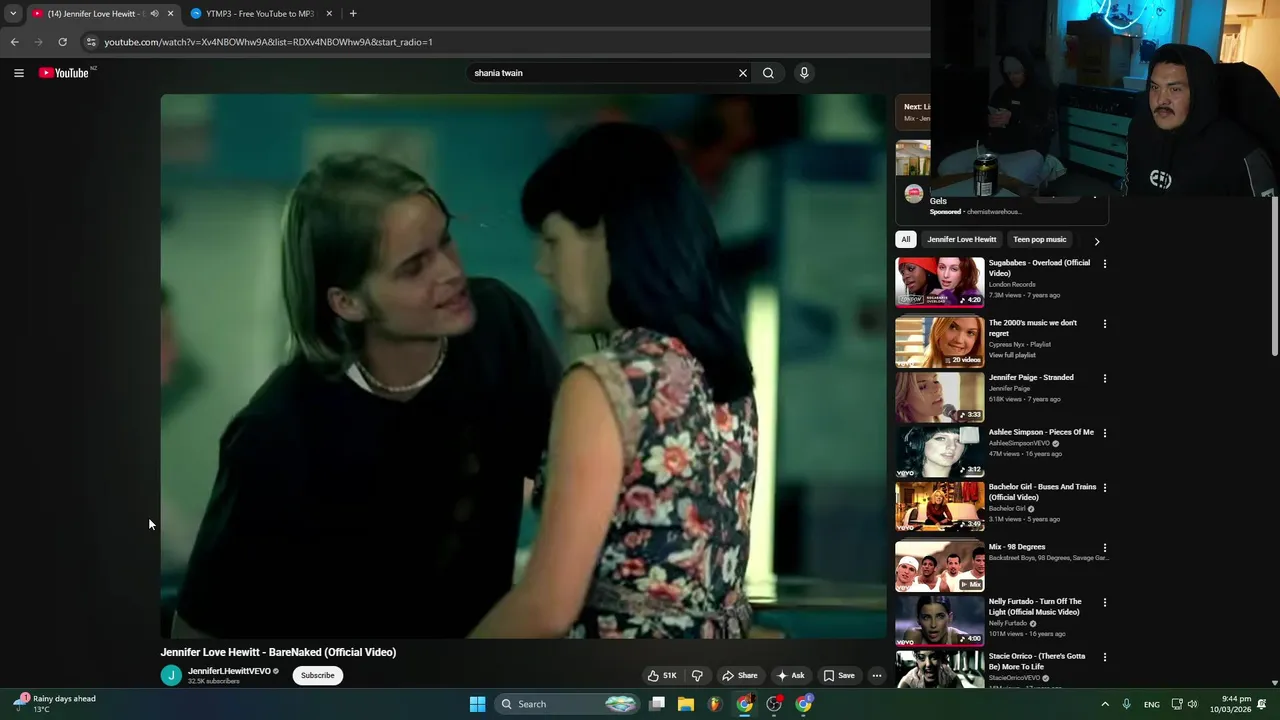1280x720 pixels.
Task: Click View full playlist link
Action: (x=1012, y=355)
